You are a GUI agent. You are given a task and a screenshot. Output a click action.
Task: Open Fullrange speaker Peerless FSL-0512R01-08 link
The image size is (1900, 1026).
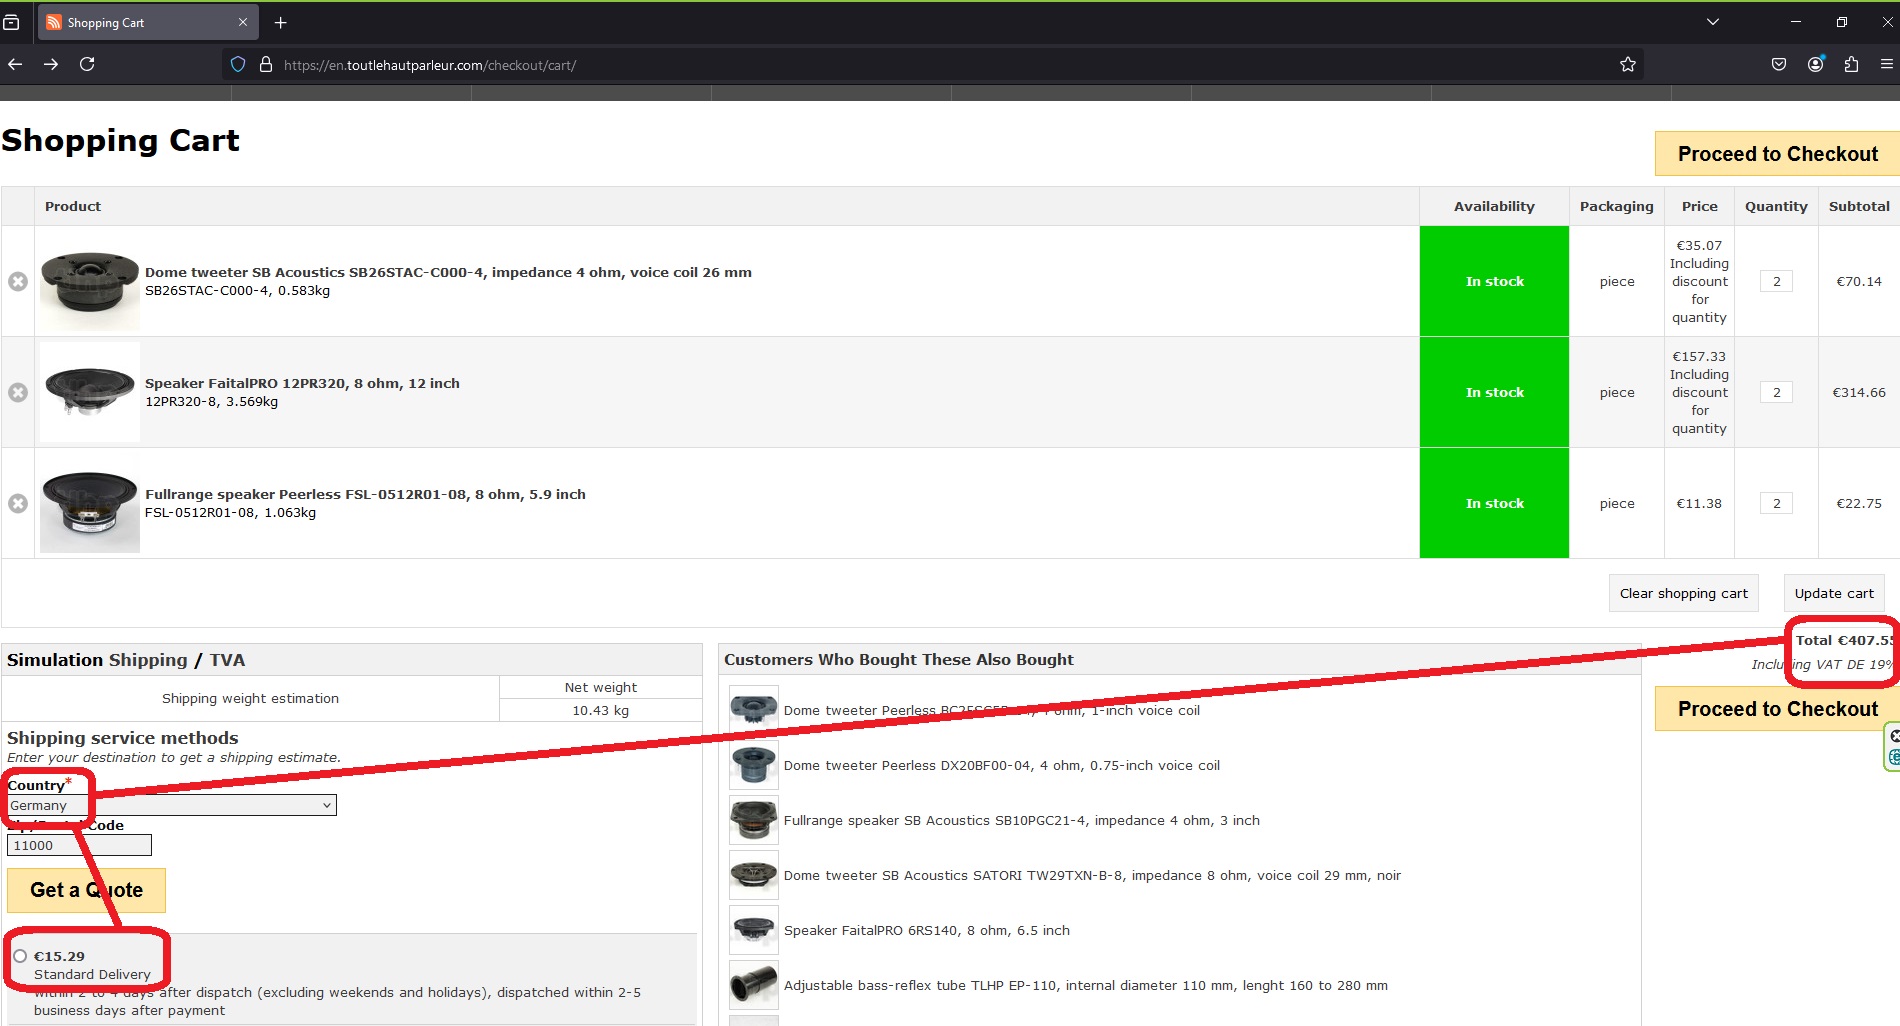(x=365, y=494)
